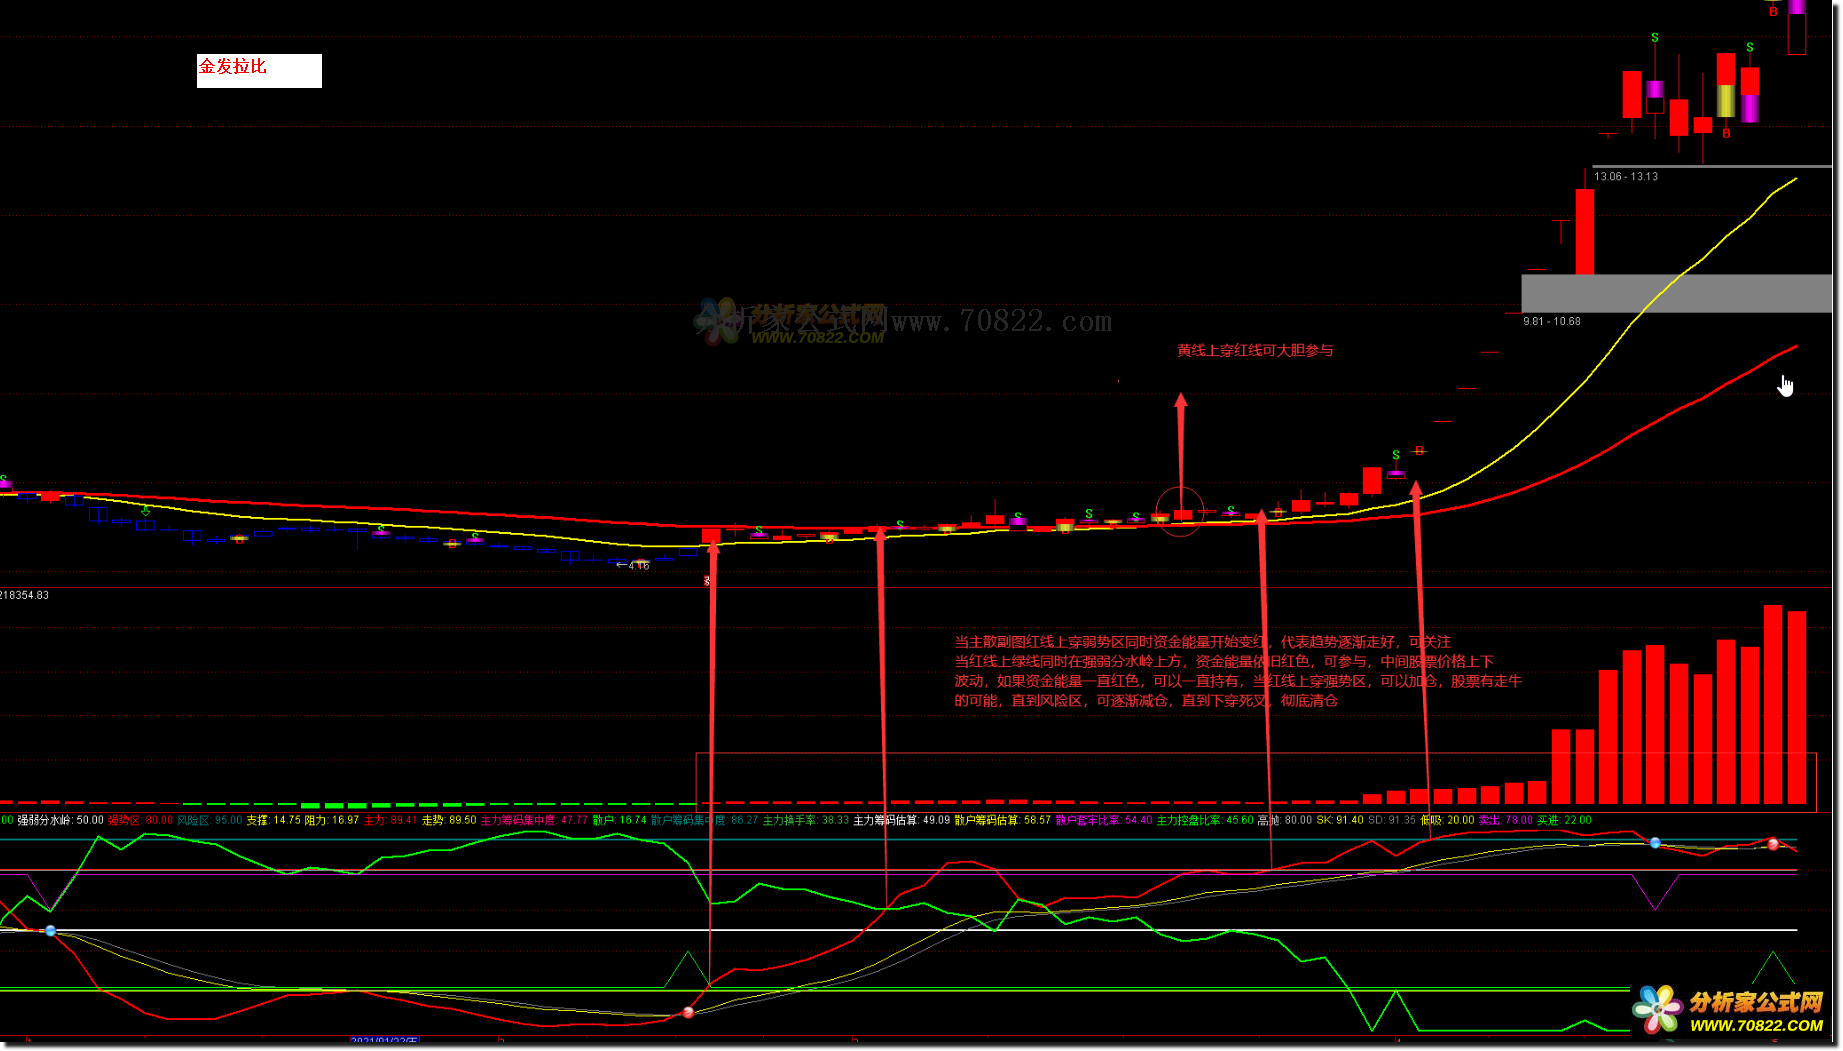Click the blue dot on the white midline
Screen dimensions: 1843x1051
click(51, 931)
